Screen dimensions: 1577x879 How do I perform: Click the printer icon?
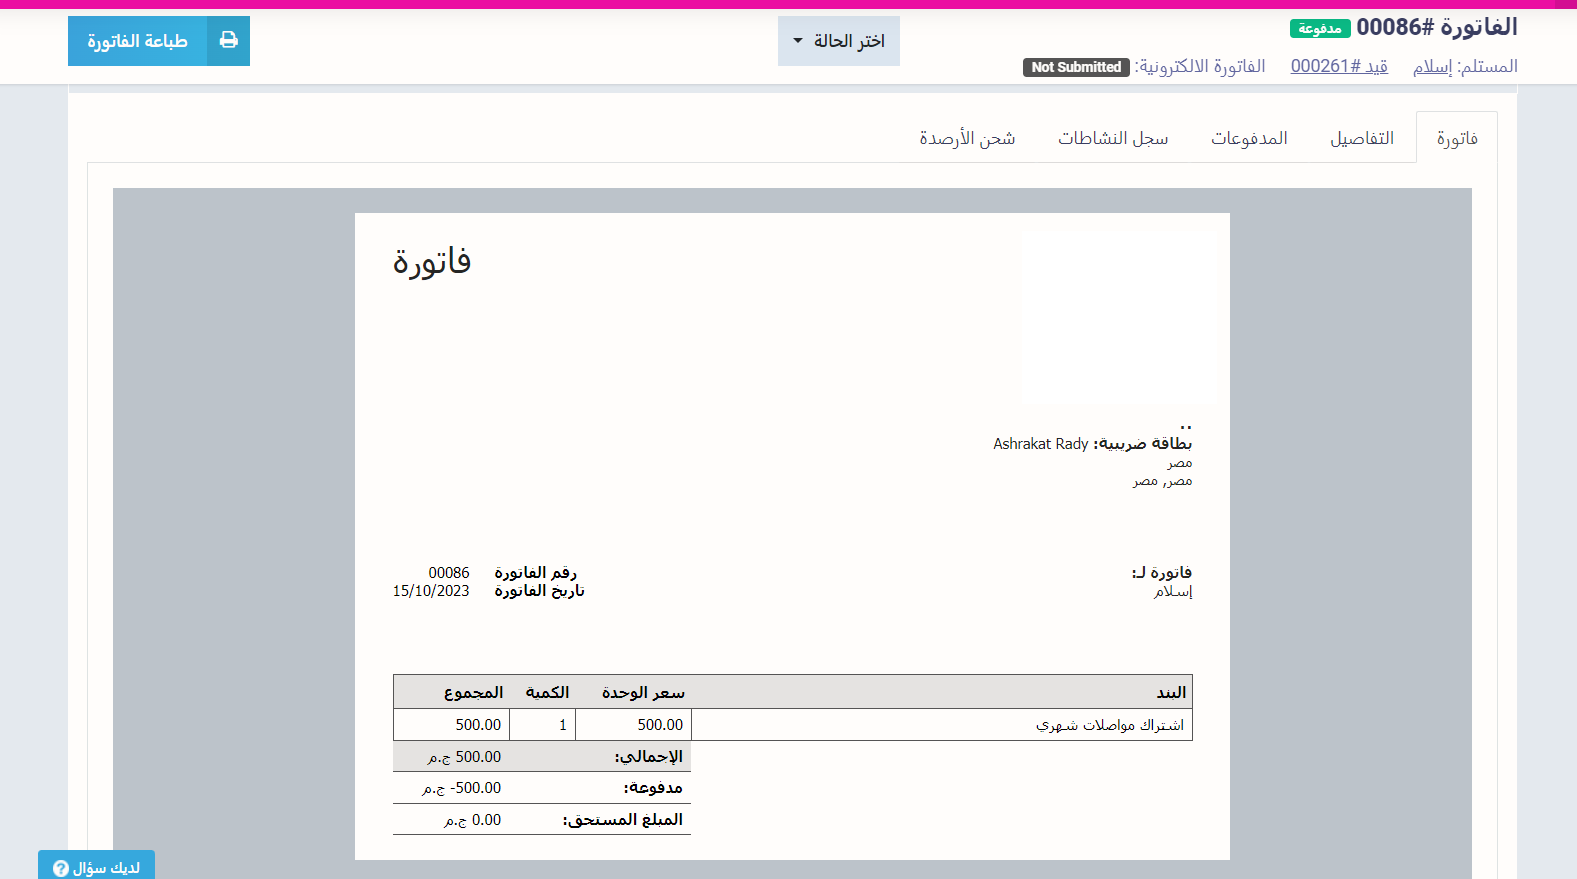(x=229, y=41)
